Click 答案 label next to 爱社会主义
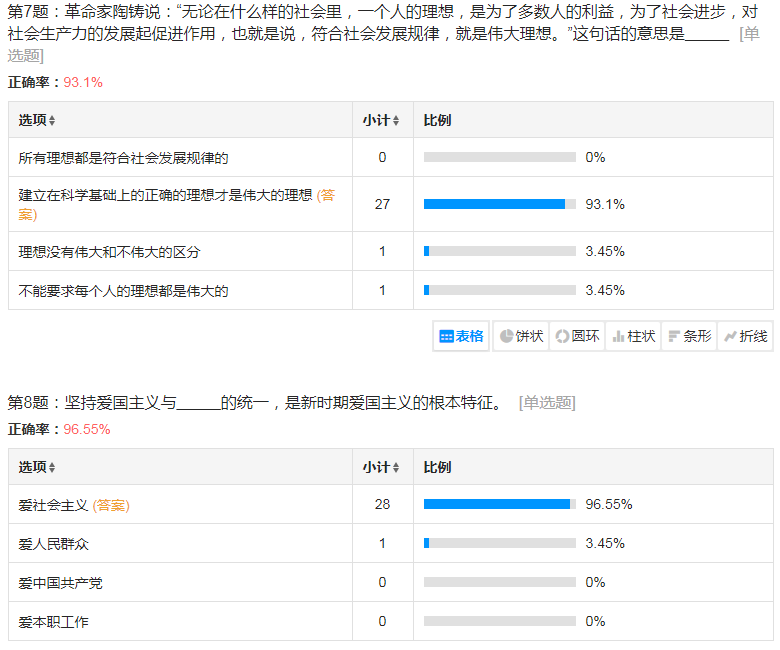This screenshot has width=780, height=650. point(111,505)
